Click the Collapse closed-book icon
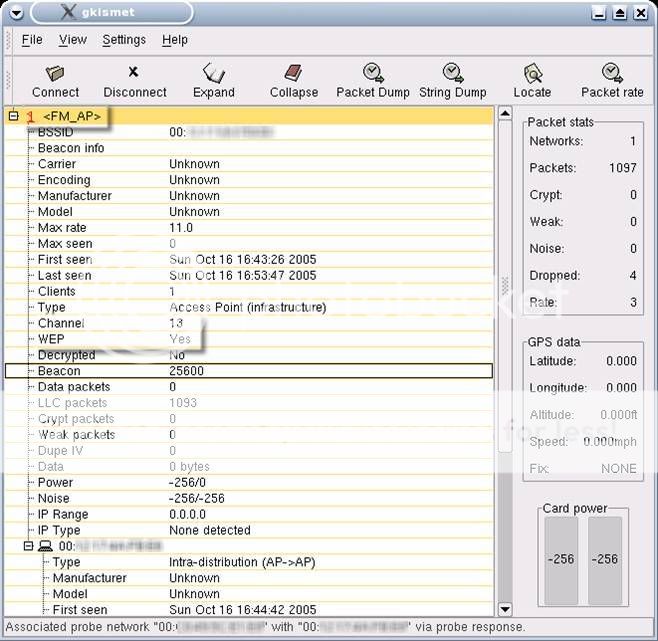Viewport: 658px width, 641px height. (x=293, y=73)
